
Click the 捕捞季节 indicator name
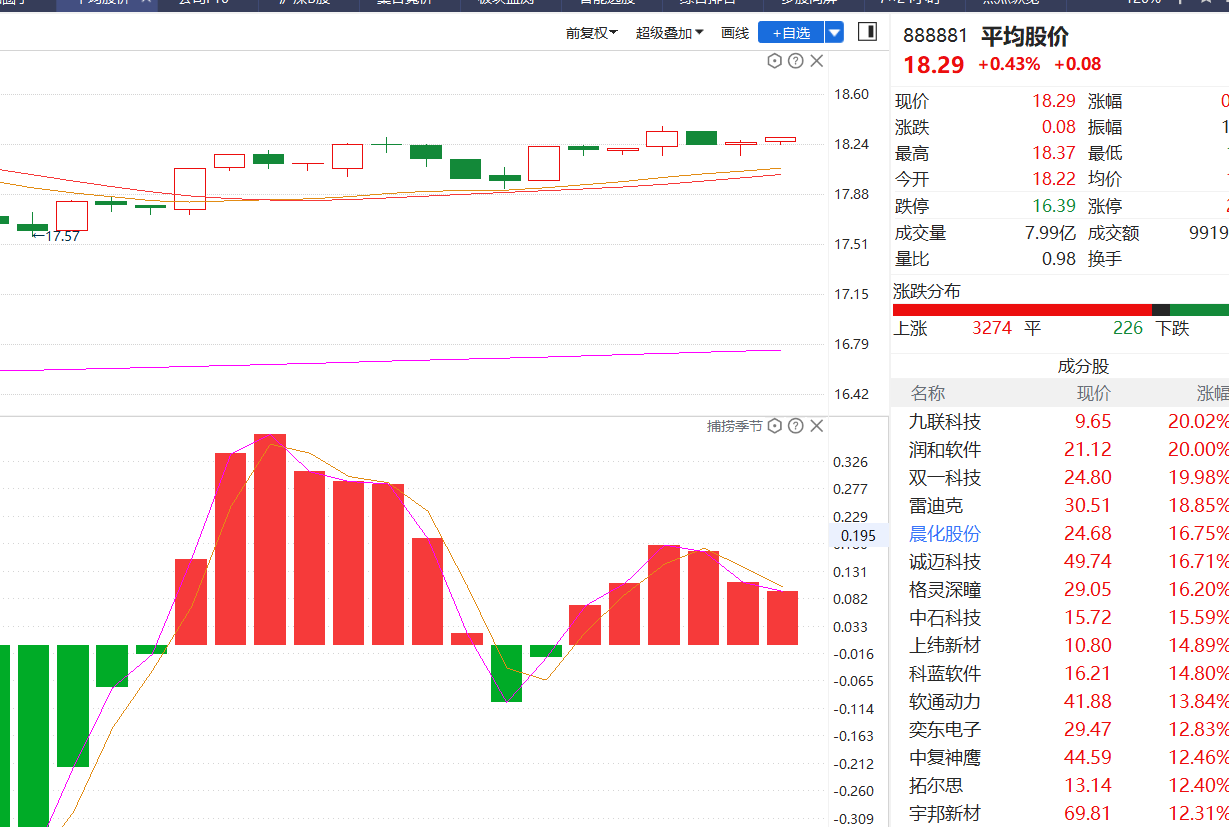735,426
